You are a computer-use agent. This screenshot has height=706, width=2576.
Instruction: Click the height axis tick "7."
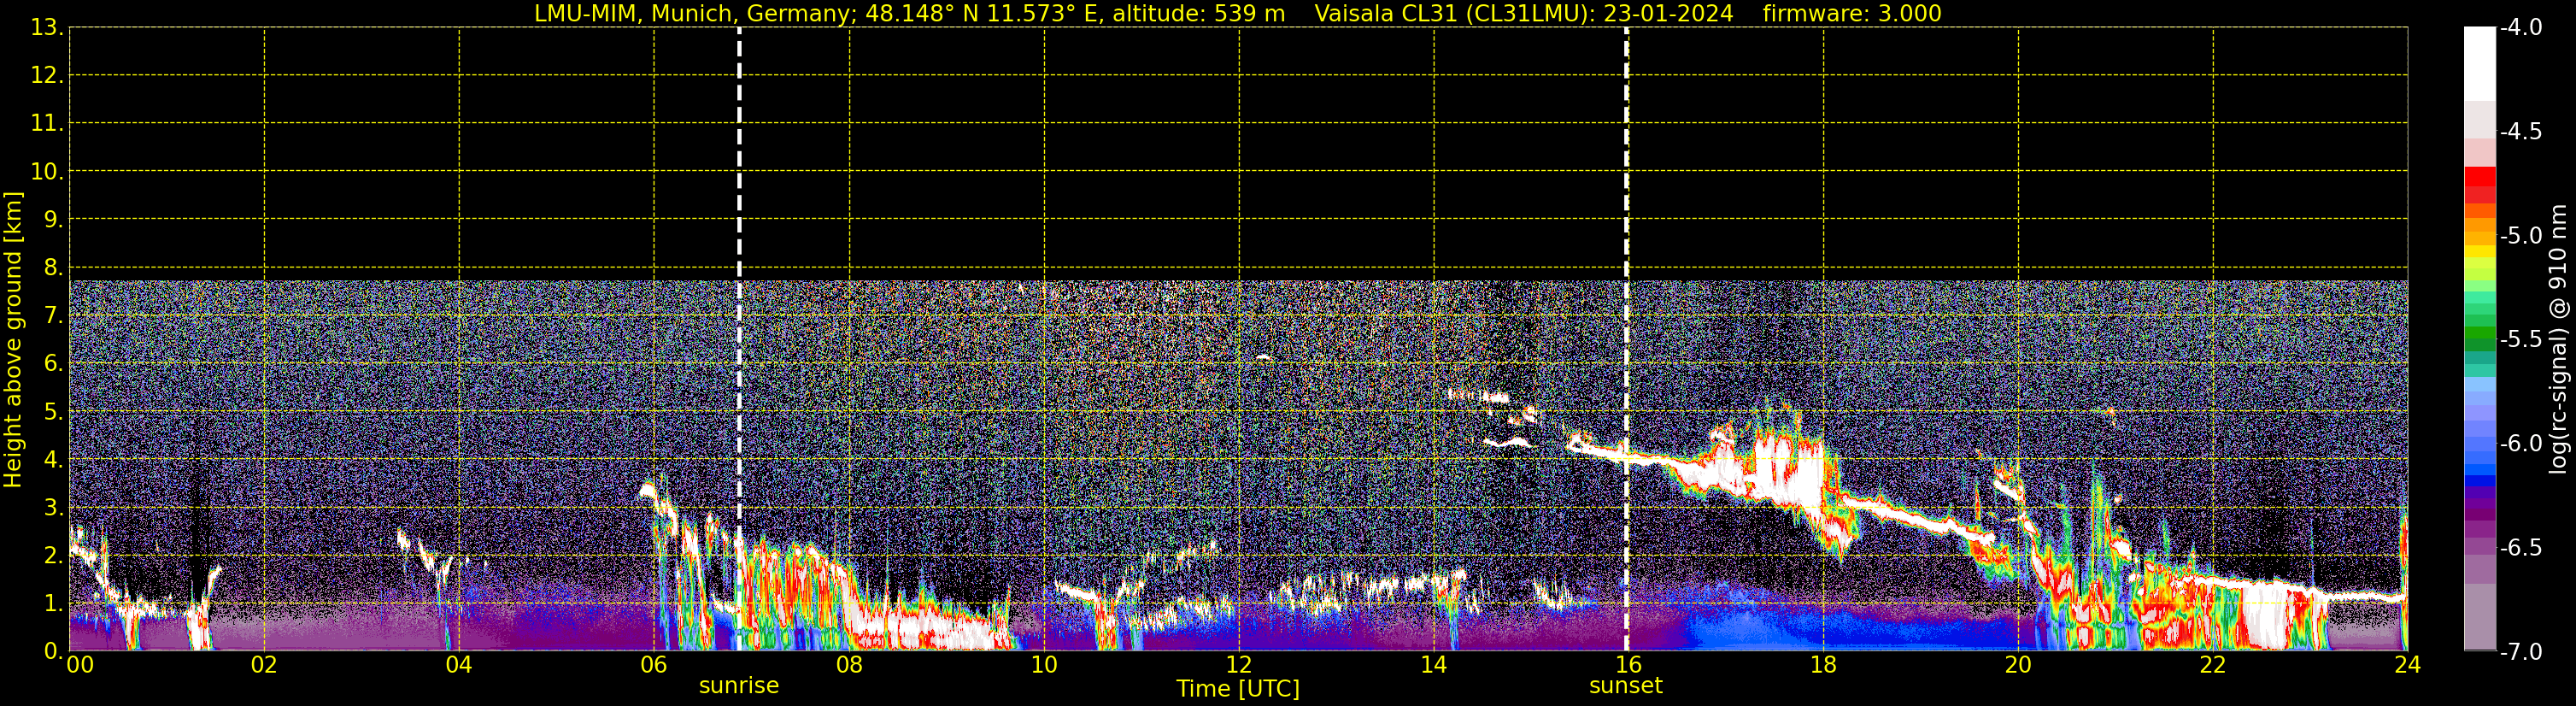(x=53, y=316)
